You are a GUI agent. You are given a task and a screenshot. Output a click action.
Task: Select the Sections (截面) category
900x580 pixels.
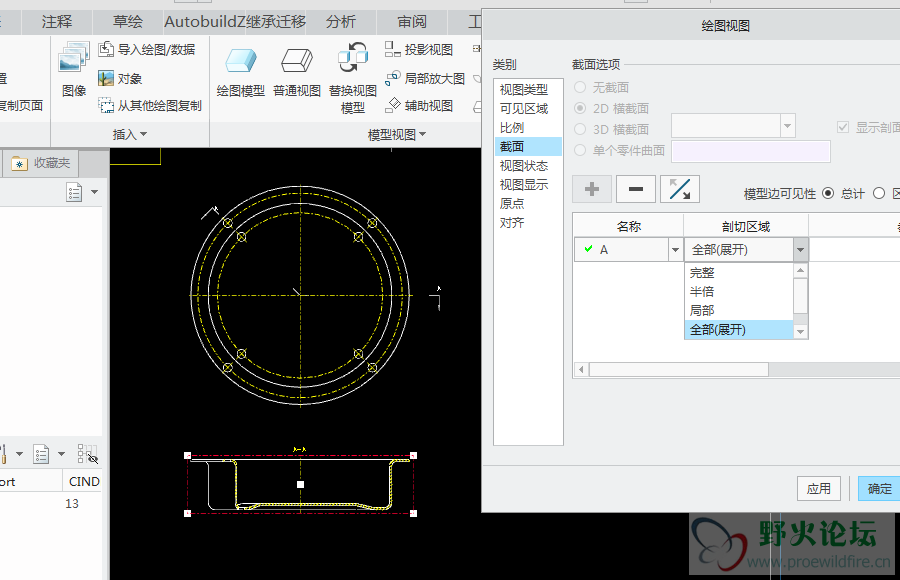tap(527, 146)
